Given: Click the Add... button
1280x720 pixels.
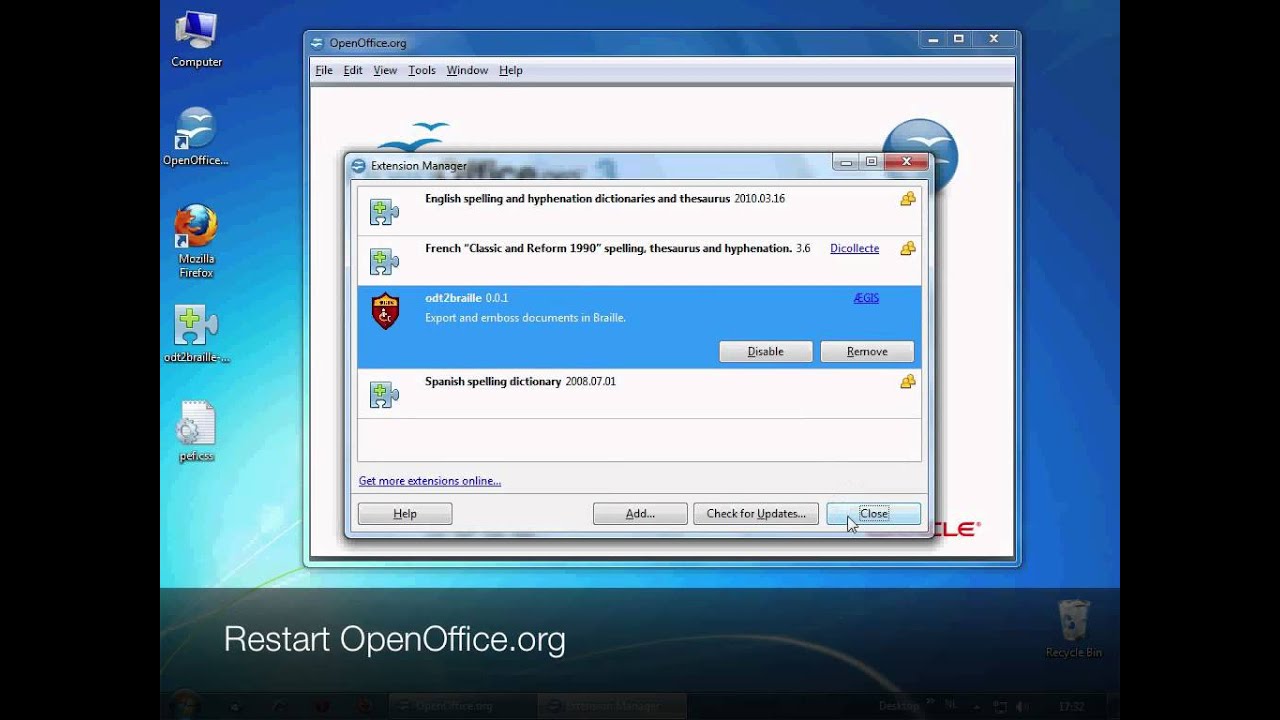Looking at the screenshot, I should (640, 513).
